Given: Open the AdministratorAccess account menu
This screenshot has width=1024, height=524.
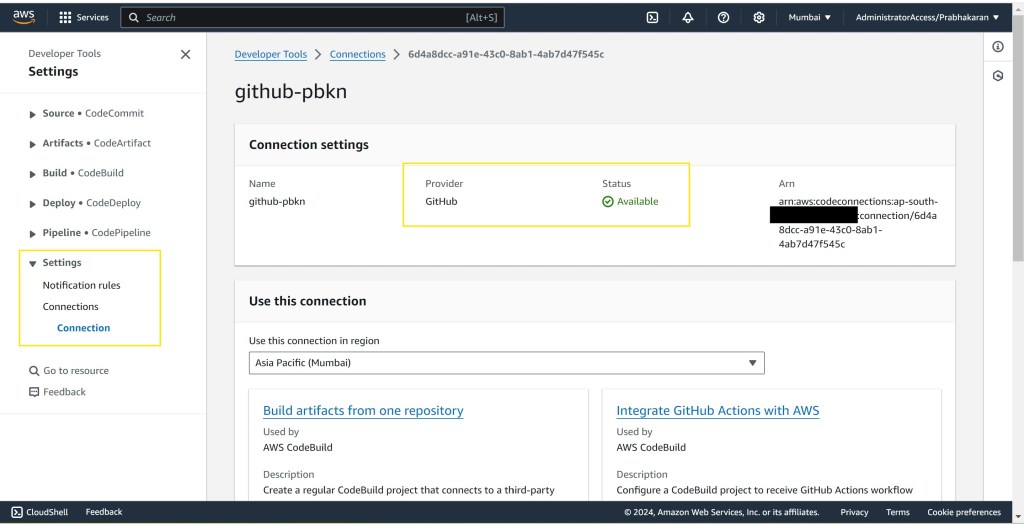Looking at the screenshot, I should (x=927, y=17).
